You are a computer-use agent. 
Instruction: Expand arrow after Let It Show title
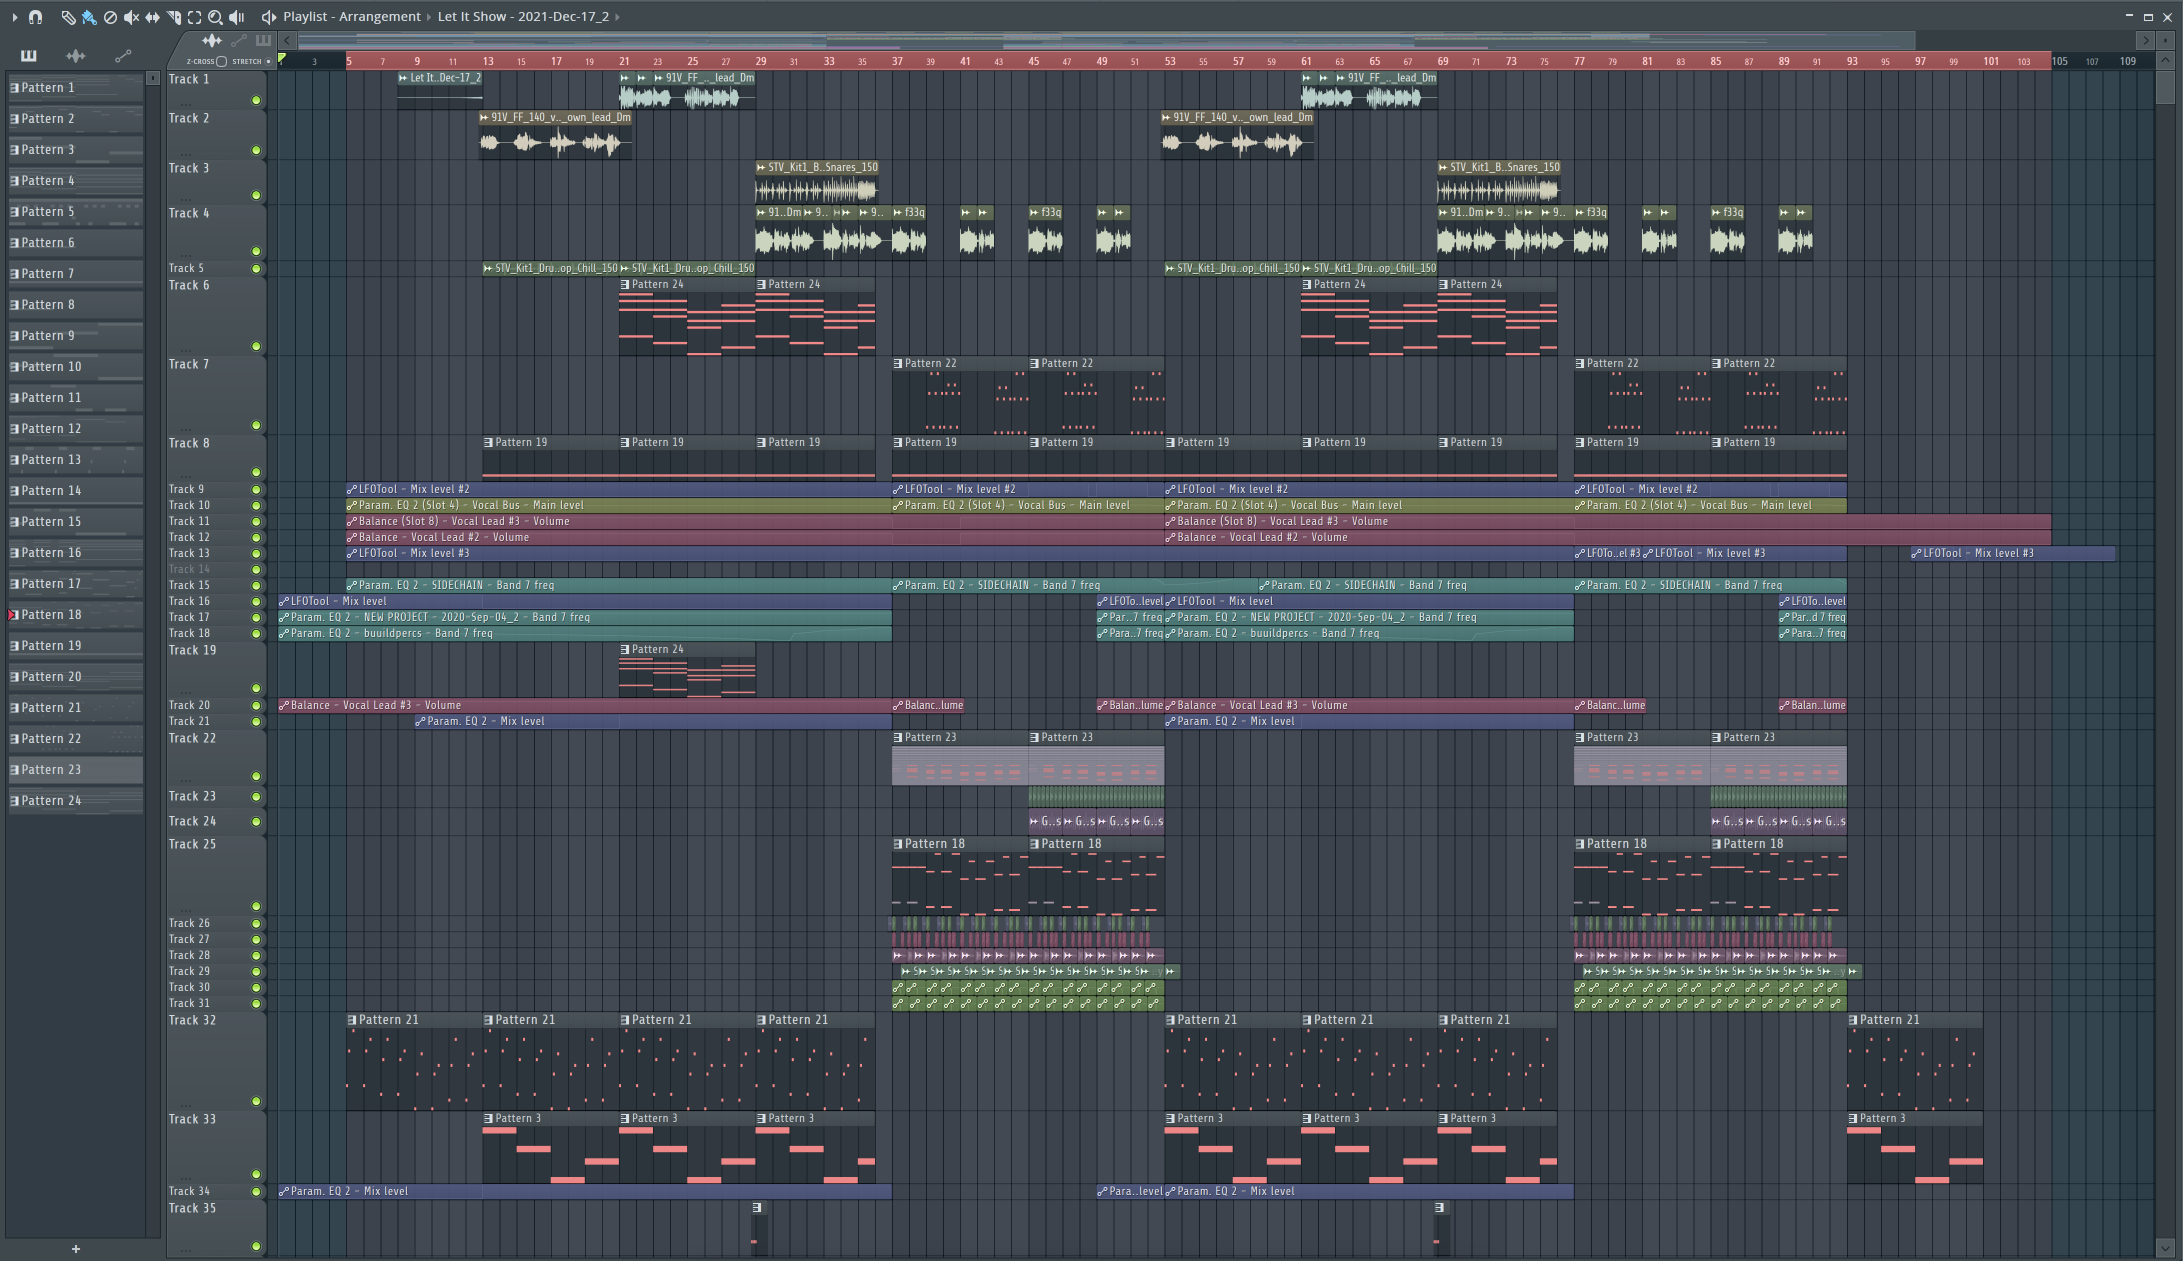click(x=617, y=17)
